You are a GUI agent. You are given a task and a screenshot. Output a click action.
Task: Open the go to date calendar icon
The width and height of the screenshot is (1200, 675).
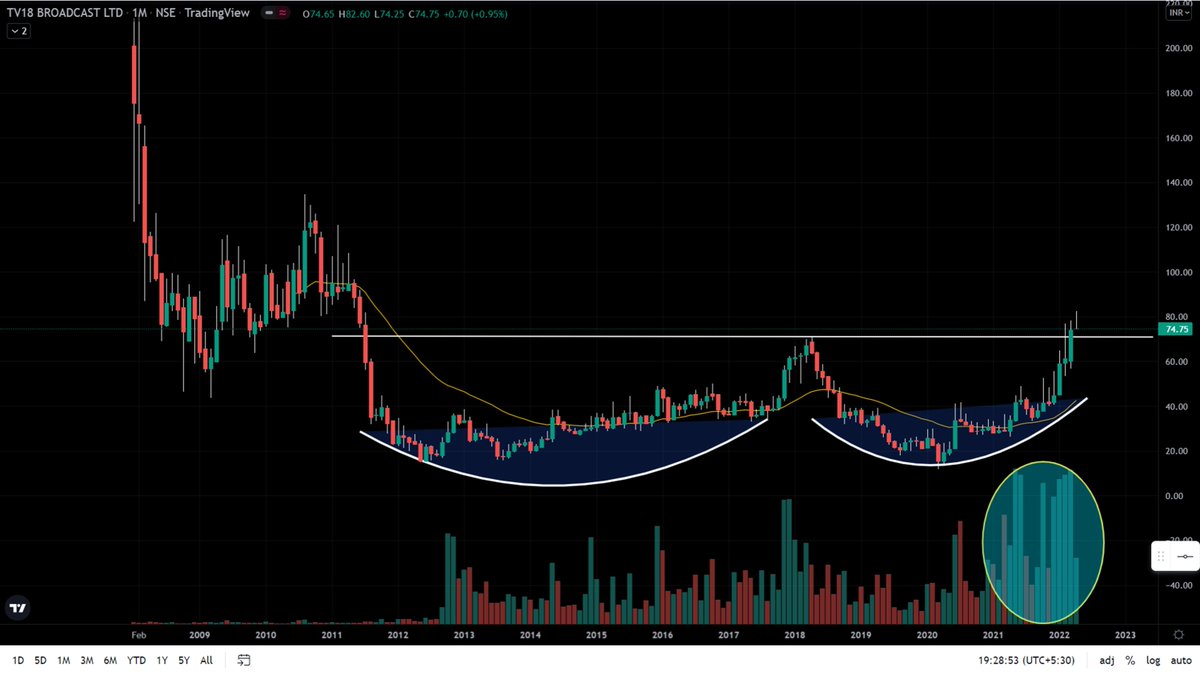point(244,660)
